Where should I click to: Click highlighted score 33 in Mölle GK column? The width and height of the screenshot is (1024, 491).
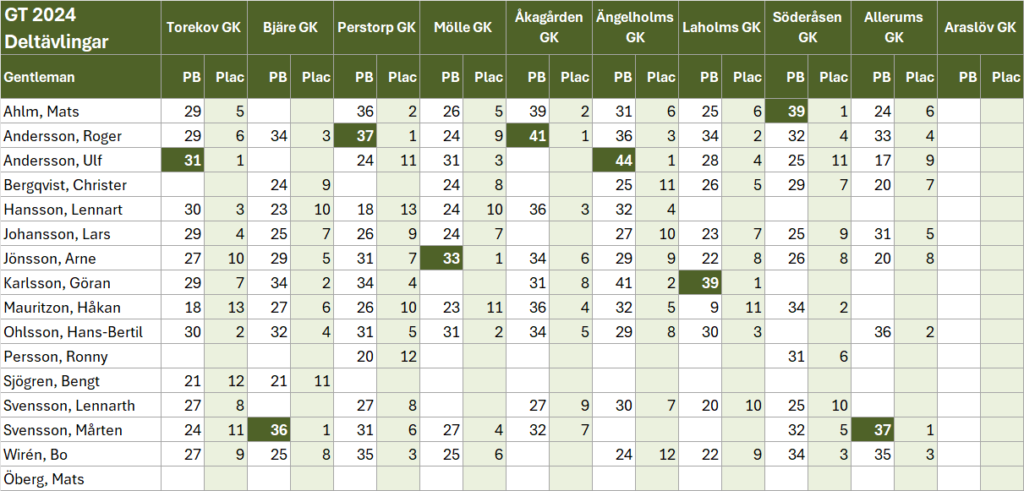pyautogui.click(x=451, y=259)
